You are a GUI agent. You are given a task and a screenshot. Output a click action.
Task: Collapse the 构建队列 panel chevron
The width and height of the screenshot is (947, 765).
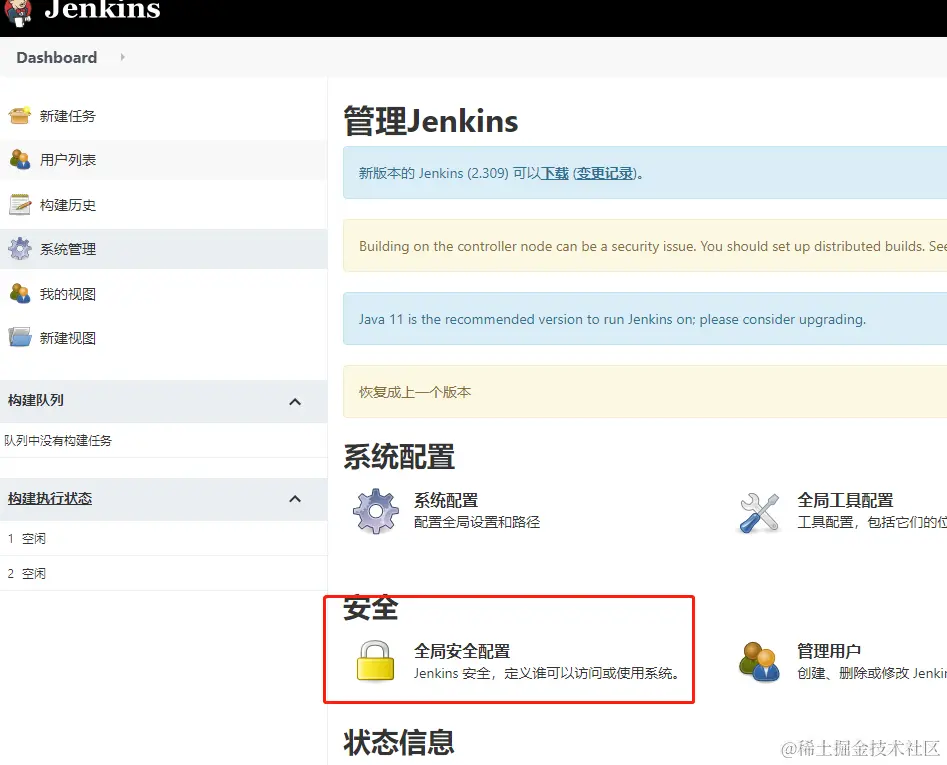click(295, 402)
